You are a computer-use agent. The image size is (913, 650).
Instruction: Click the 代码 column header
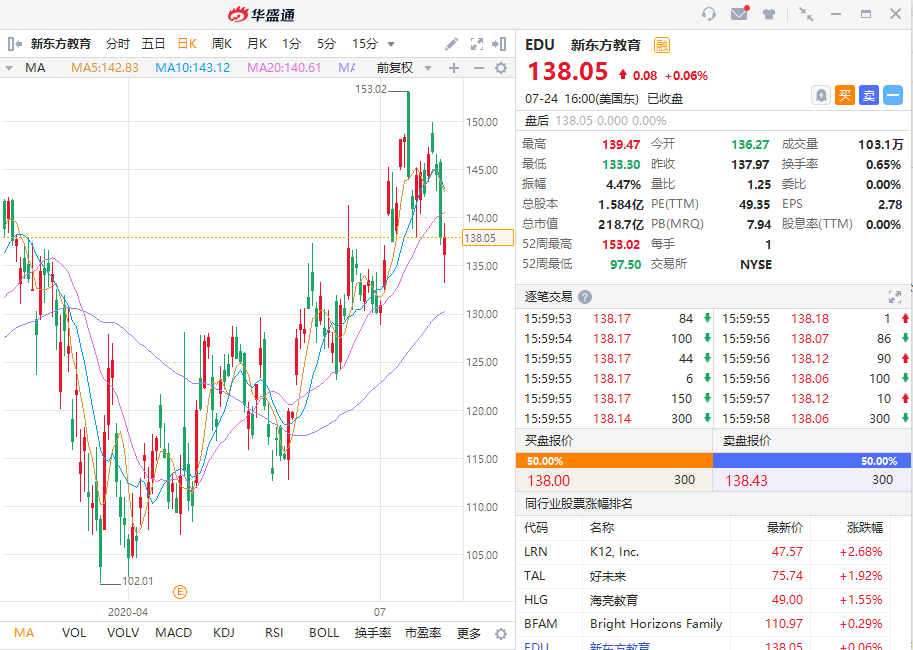[536, 528]
